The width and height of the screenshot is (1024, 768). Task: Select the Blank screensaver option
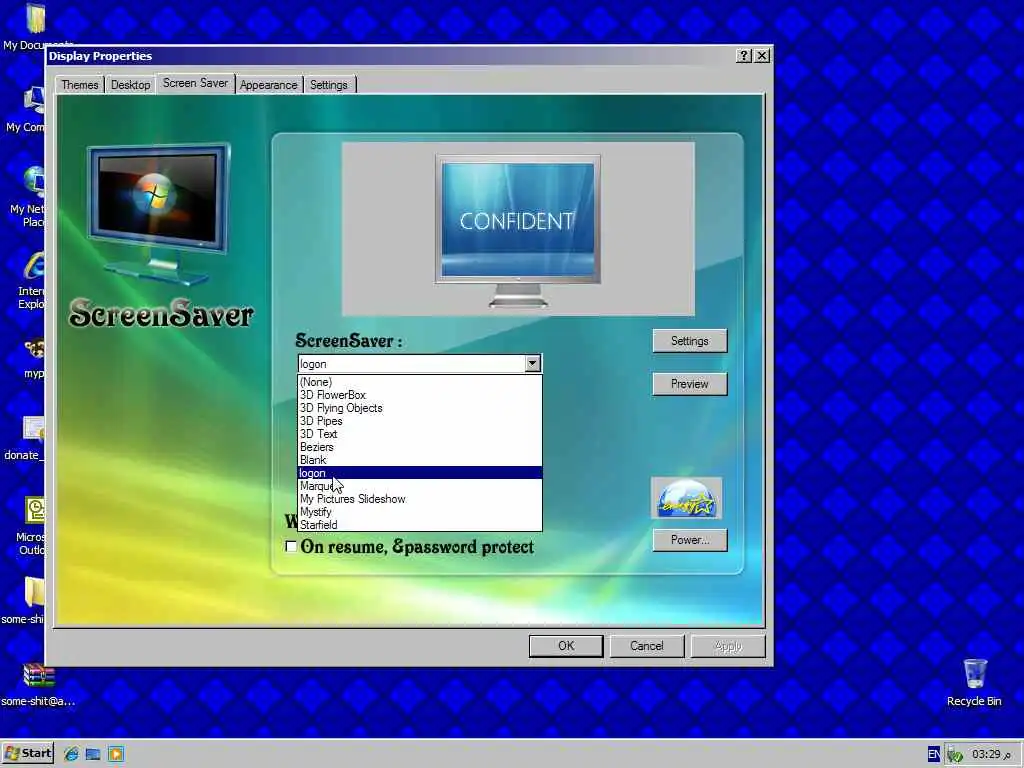[419, 460]
